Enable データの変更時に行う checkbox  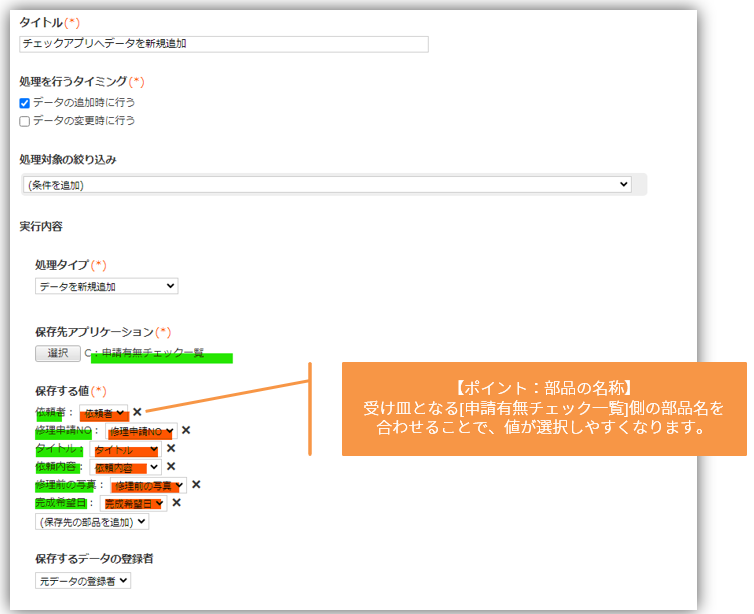point(25,121)
